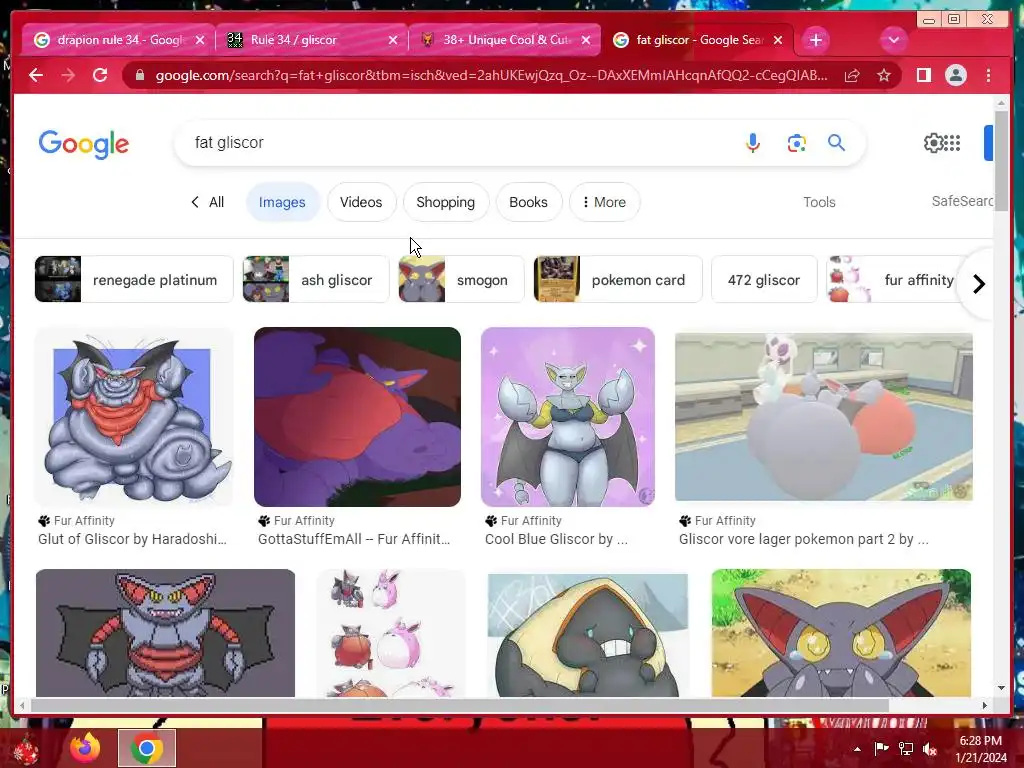Switch to Videos results
1024x768 pixels.
pyautogui.click(x=361, y=202)
